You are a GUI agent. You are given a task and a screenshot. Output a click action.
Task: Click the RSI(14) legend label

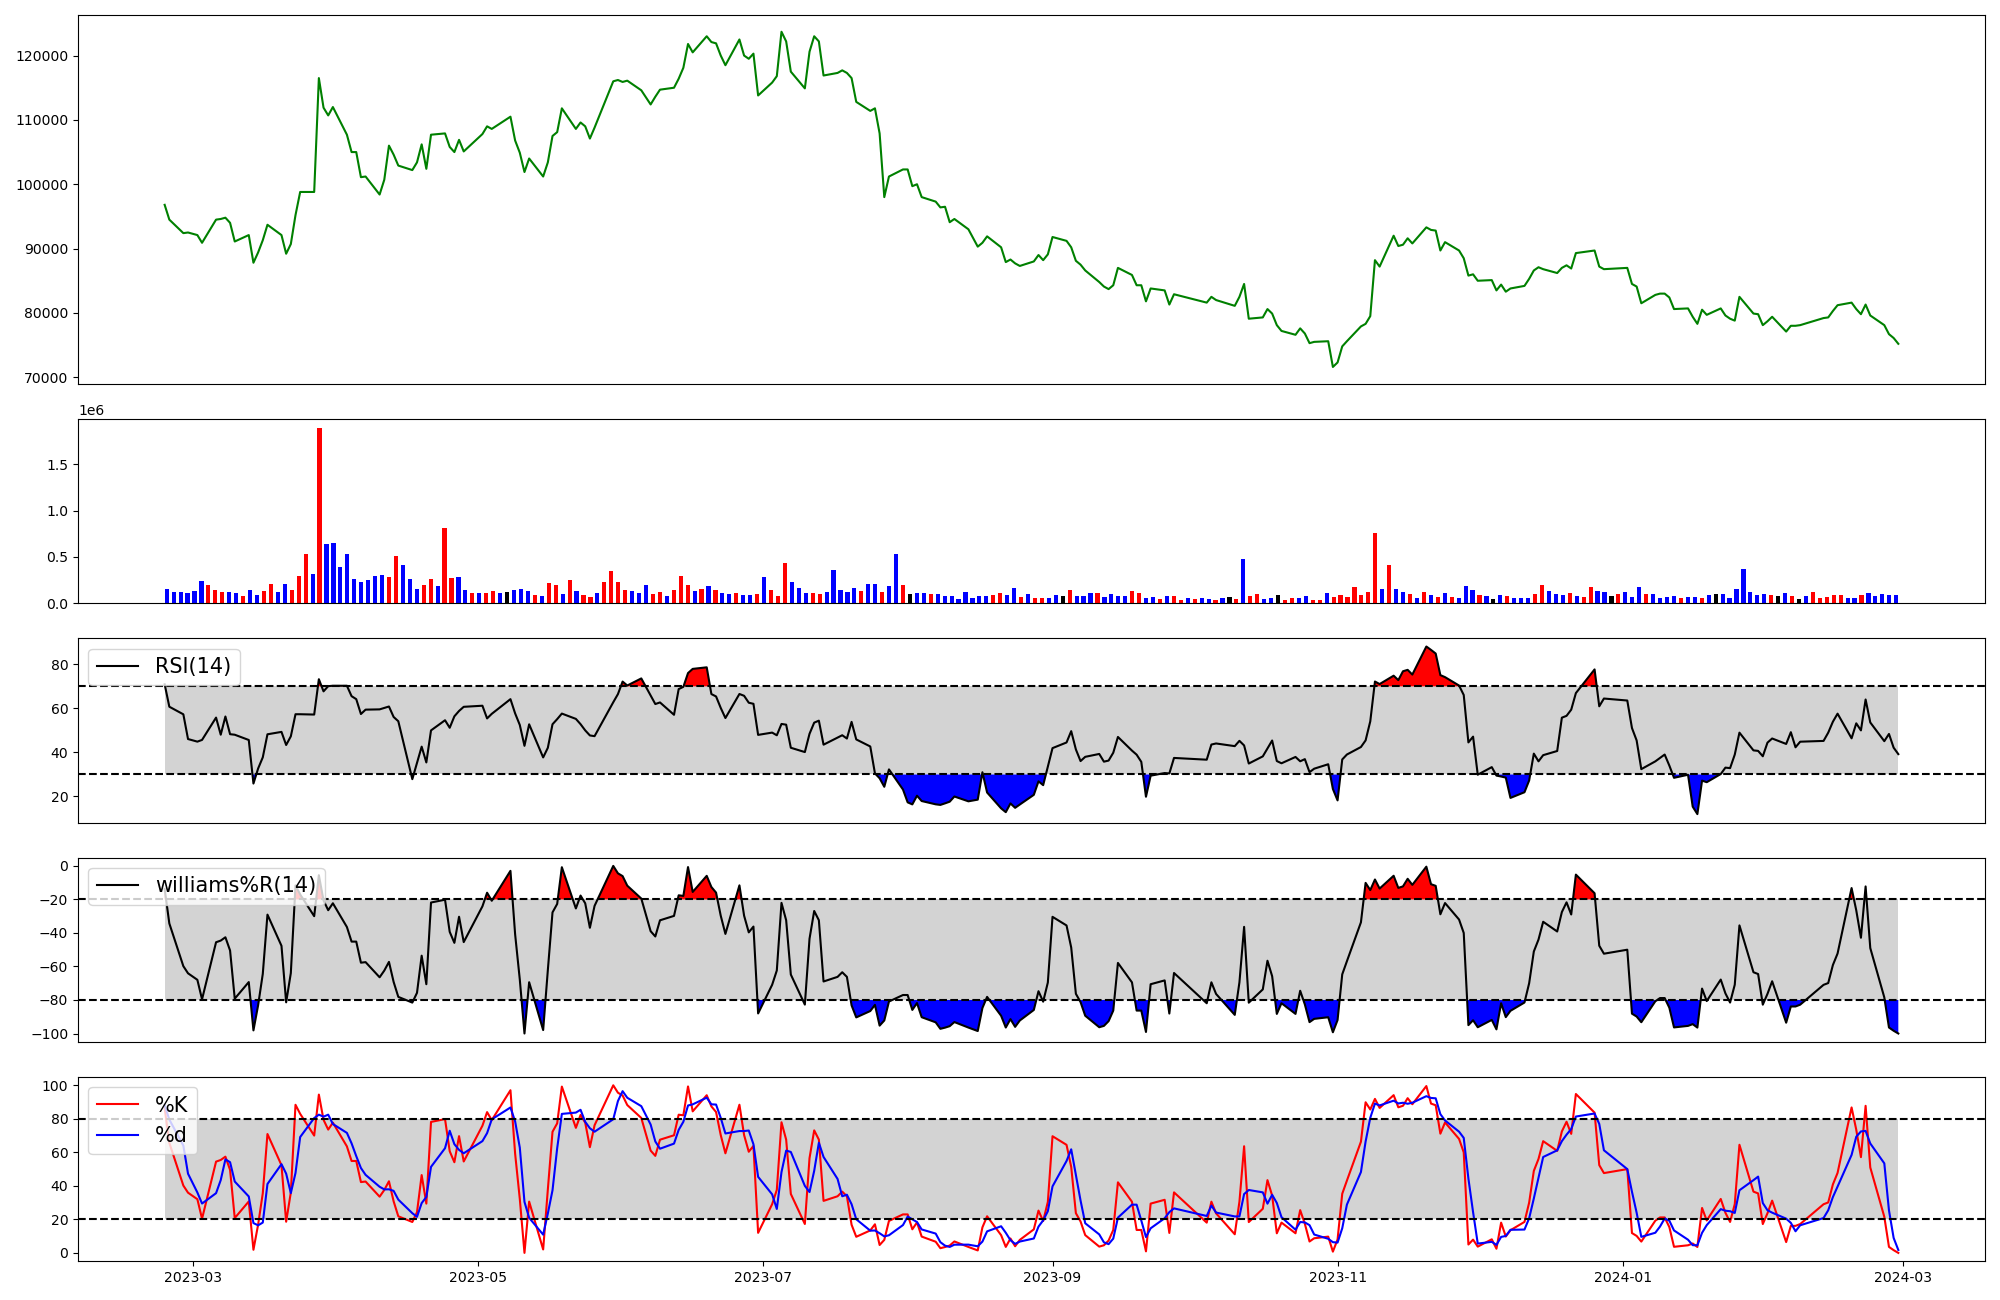[x=192, y=666]
